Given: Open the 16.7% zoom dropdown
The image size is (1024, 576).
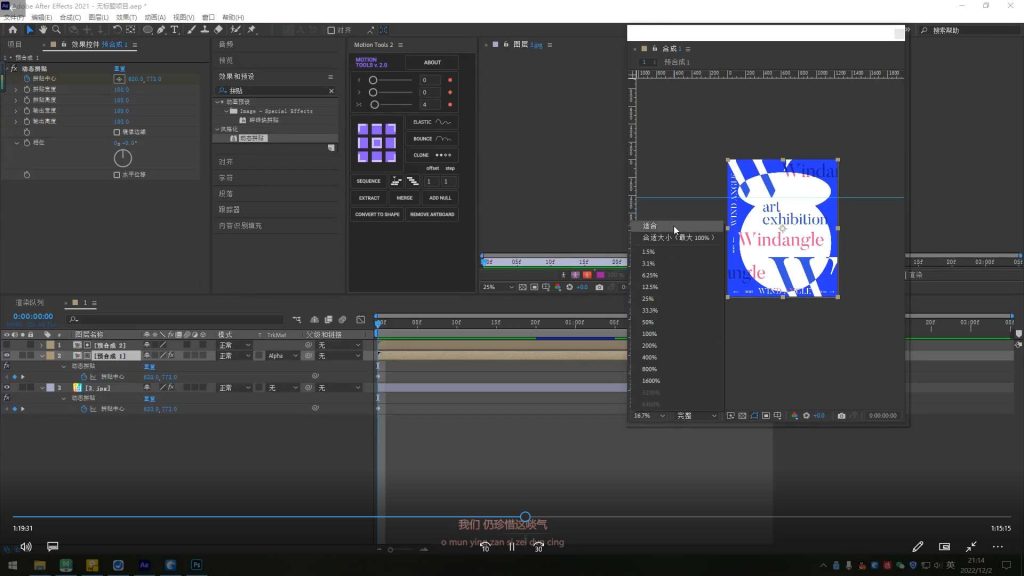Looking at the screenshot, I should [649, 415].
